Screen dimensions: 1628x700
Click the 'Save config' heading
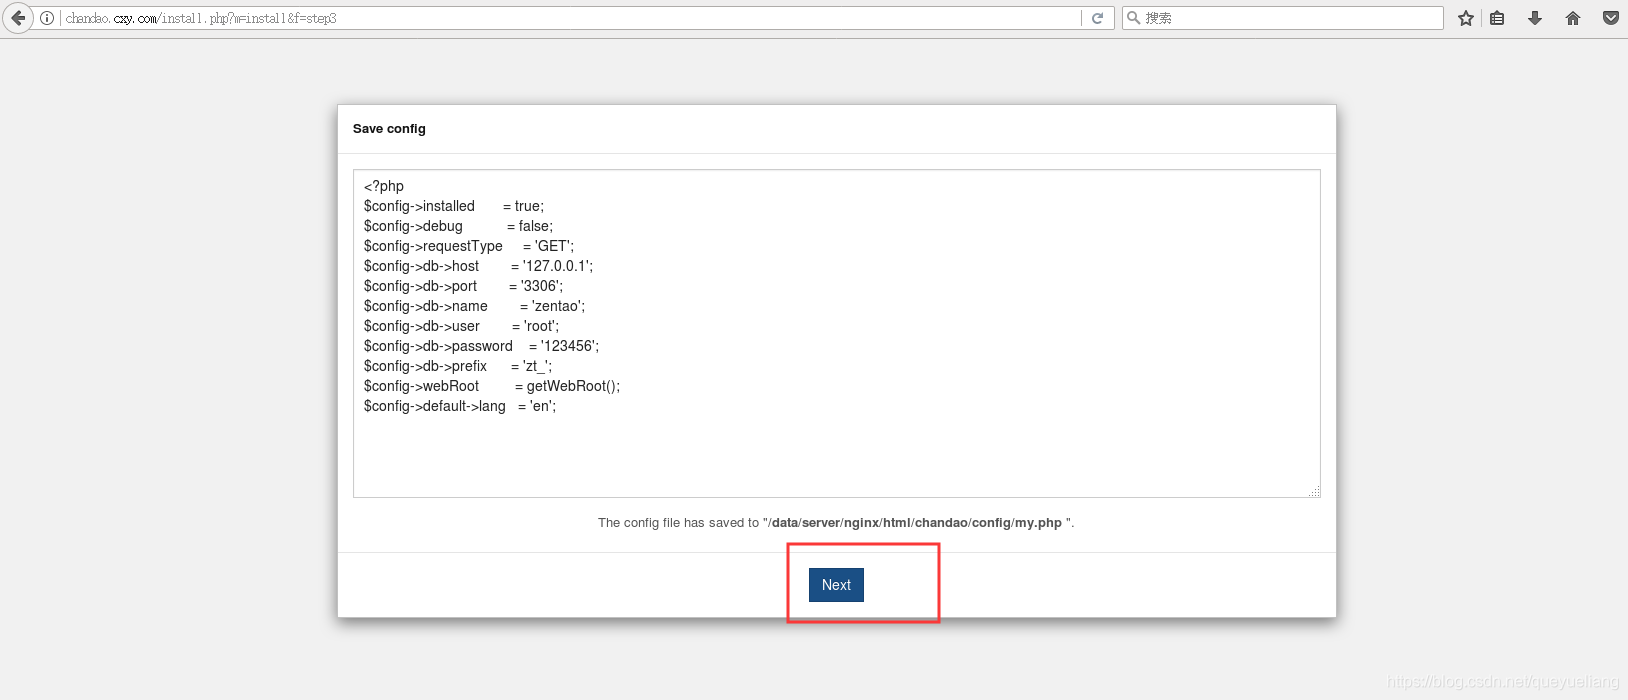(389, 129)
